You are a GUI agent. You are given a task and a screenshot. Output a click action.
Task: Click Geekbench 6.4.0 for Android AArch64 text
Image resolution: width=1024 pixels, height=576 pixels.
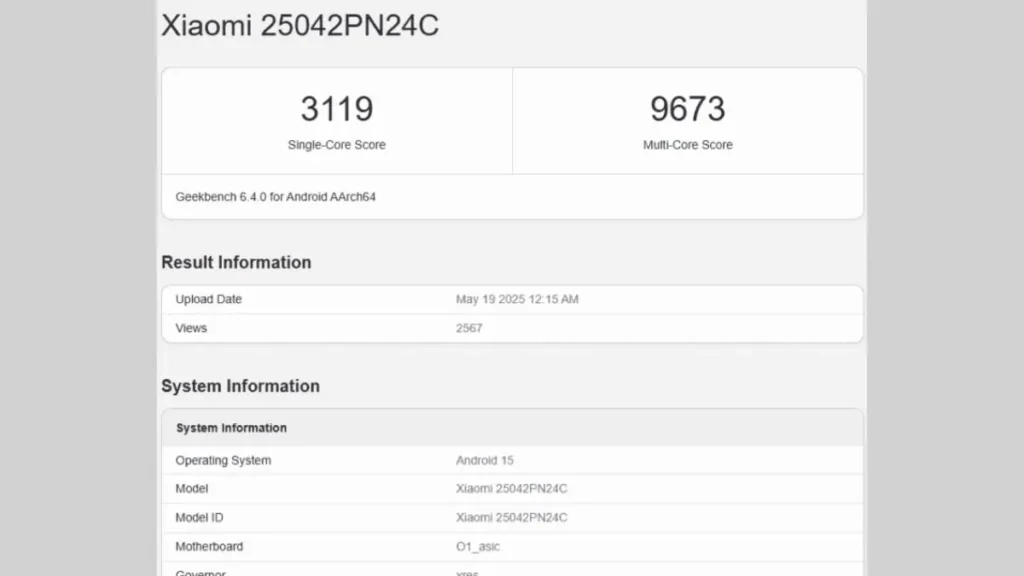pos(276,197)
